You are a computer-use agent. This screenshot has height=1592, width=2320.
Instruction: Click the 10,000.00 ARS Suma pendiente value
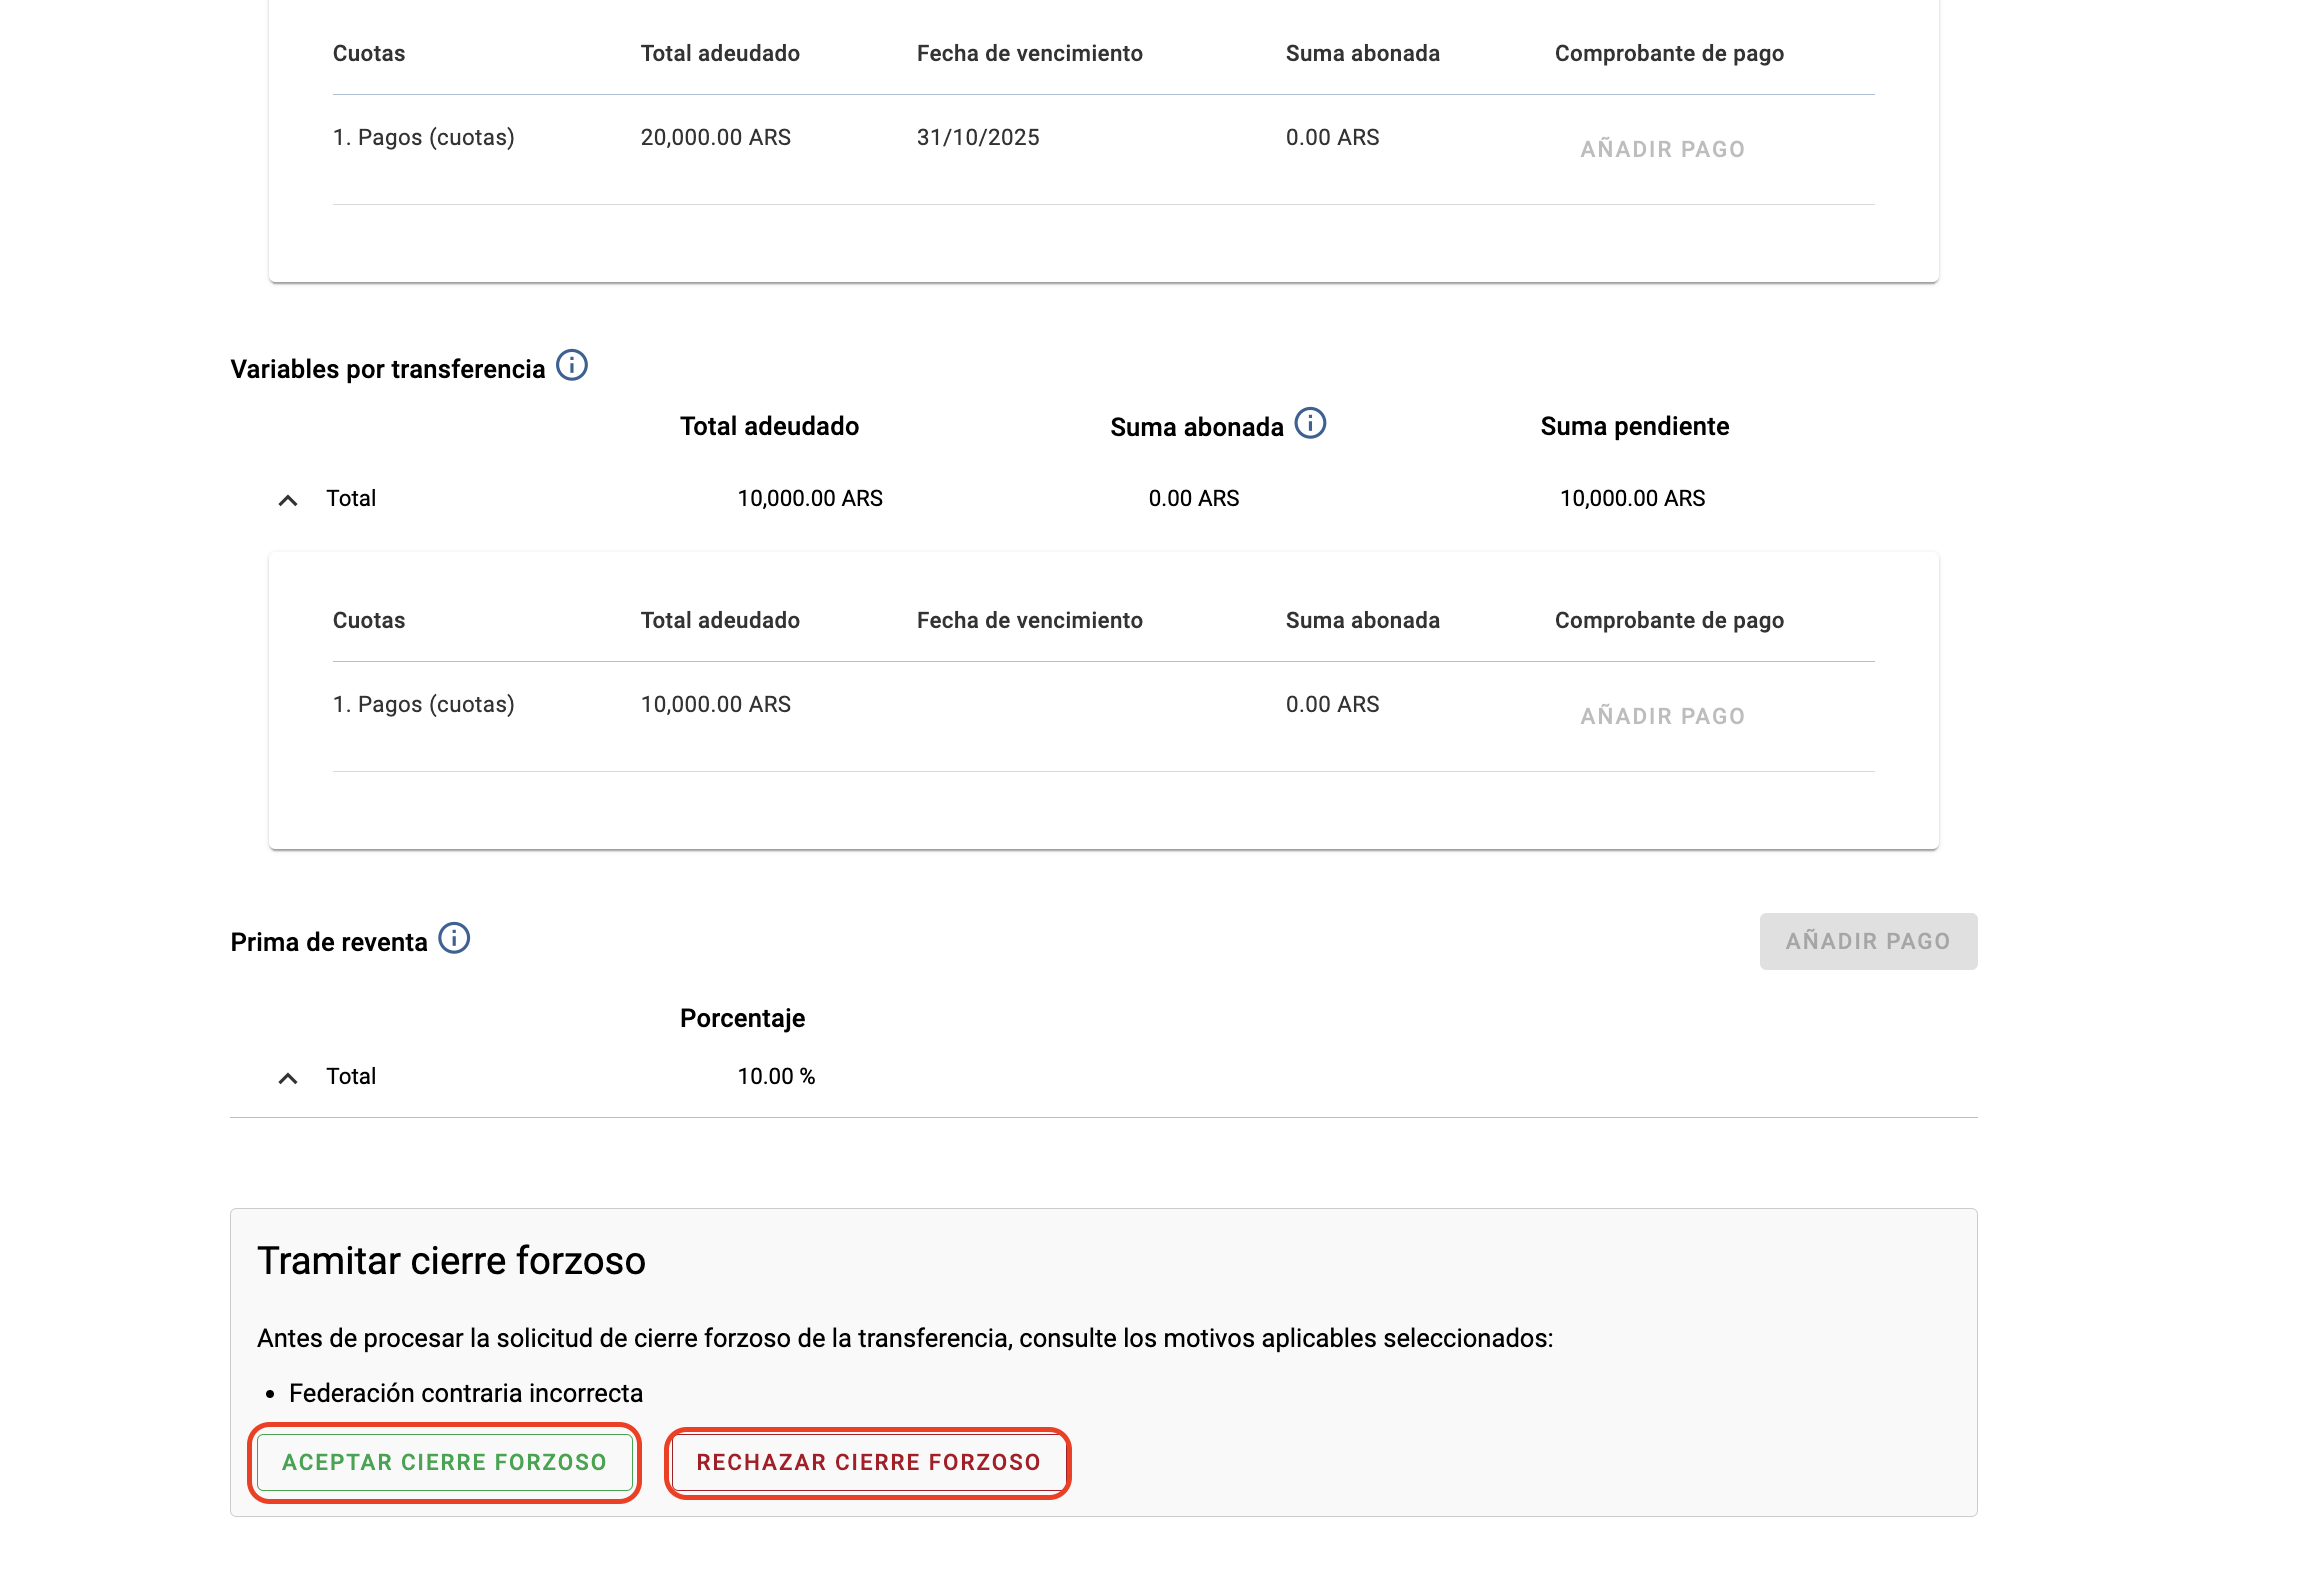pos(1632,498)
